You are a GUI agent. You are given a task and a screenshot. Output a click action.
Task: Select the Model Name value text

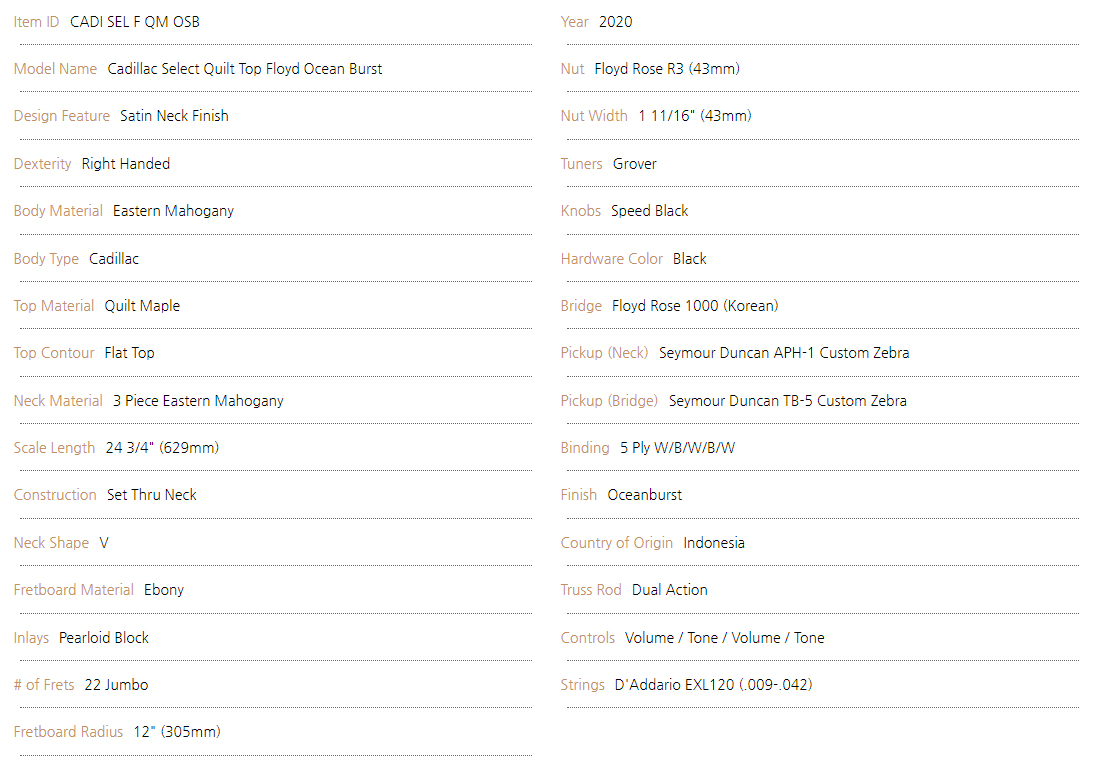tap(245, 69)
